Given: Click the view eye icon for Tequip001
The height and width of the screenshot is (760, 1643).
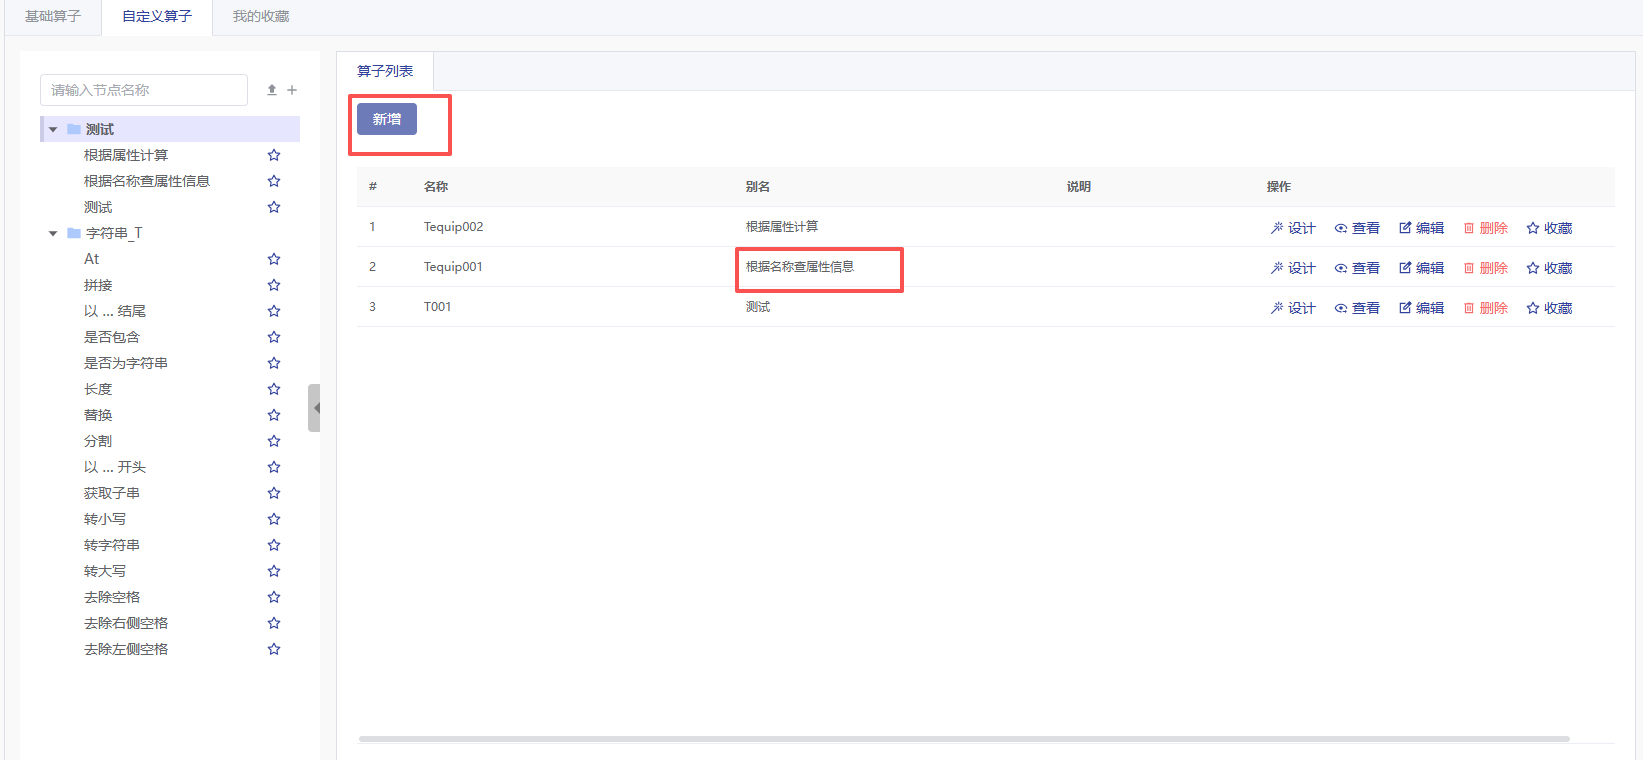Looking at the screenshot, I should (x=1341, y=268).
